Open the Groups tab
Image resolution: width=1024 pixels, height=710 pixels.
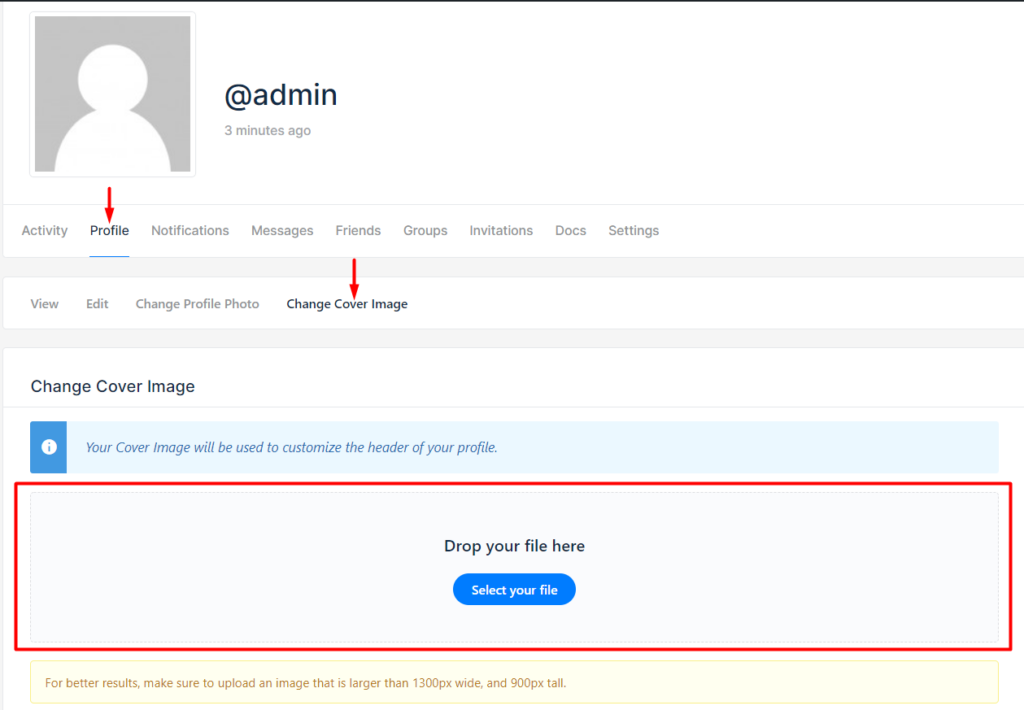point(425,231)
